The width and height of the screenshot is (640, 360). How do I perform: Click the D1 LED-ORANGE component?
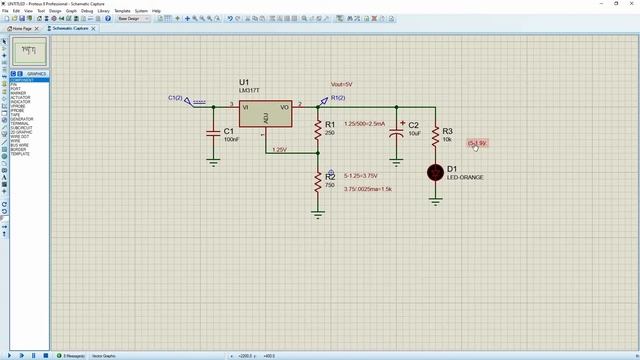click(436, 173)
